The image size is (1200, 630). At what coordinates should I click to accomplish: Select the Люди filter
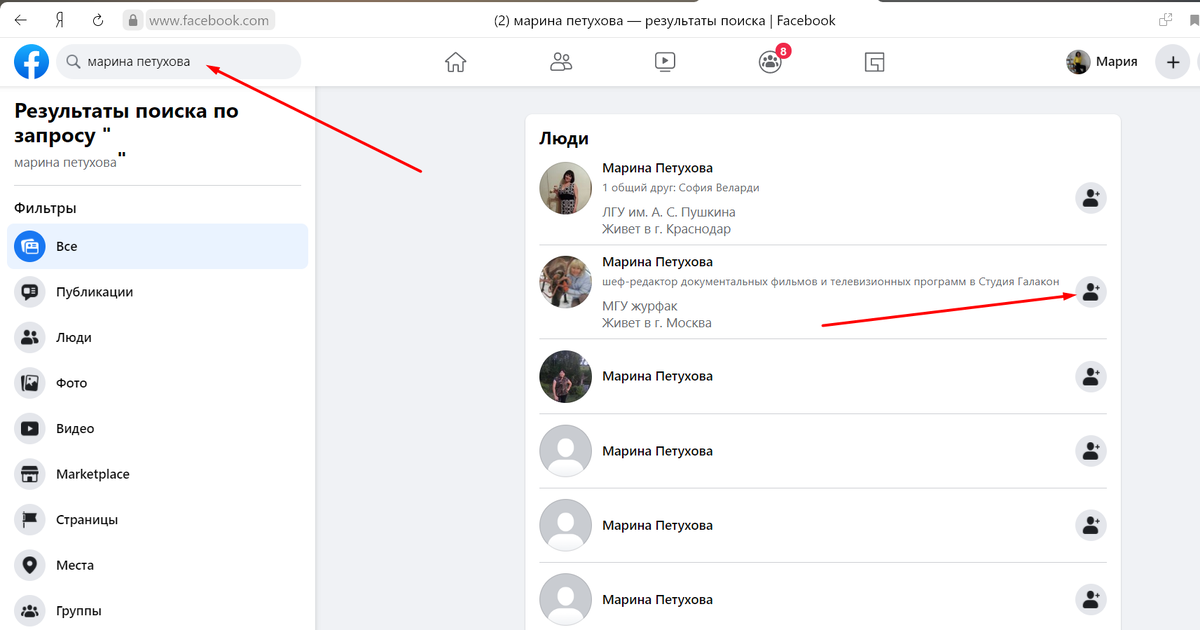click(158, 338)
